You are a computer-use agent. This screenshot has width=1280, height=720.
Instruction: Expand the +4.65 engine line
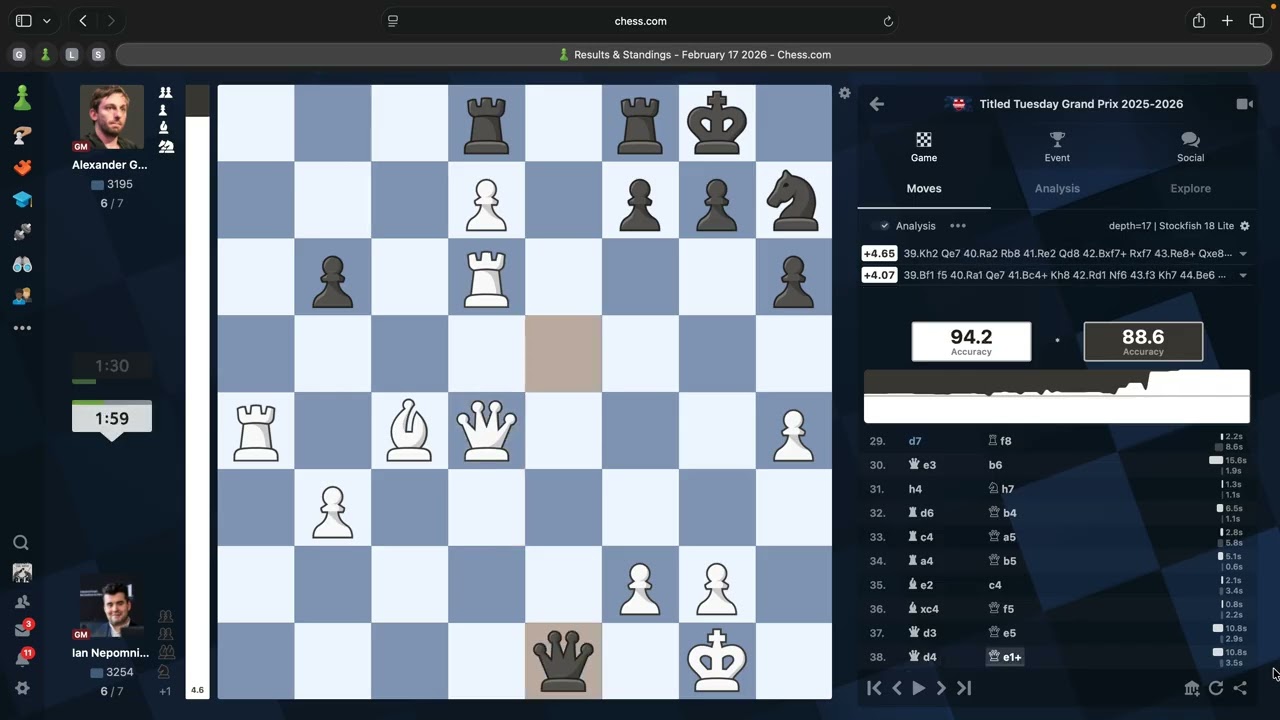[x=1243, y=254]
